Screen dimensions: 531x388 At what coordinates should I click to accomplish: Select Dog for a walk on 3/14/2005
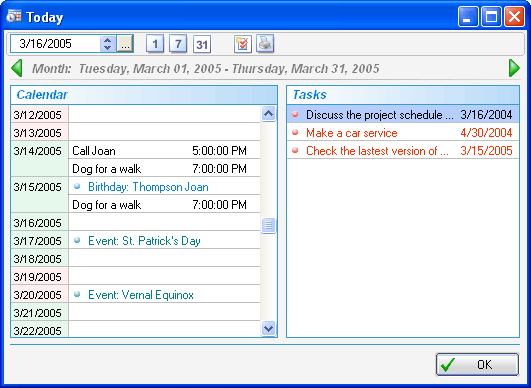click(x=164, y=168)
